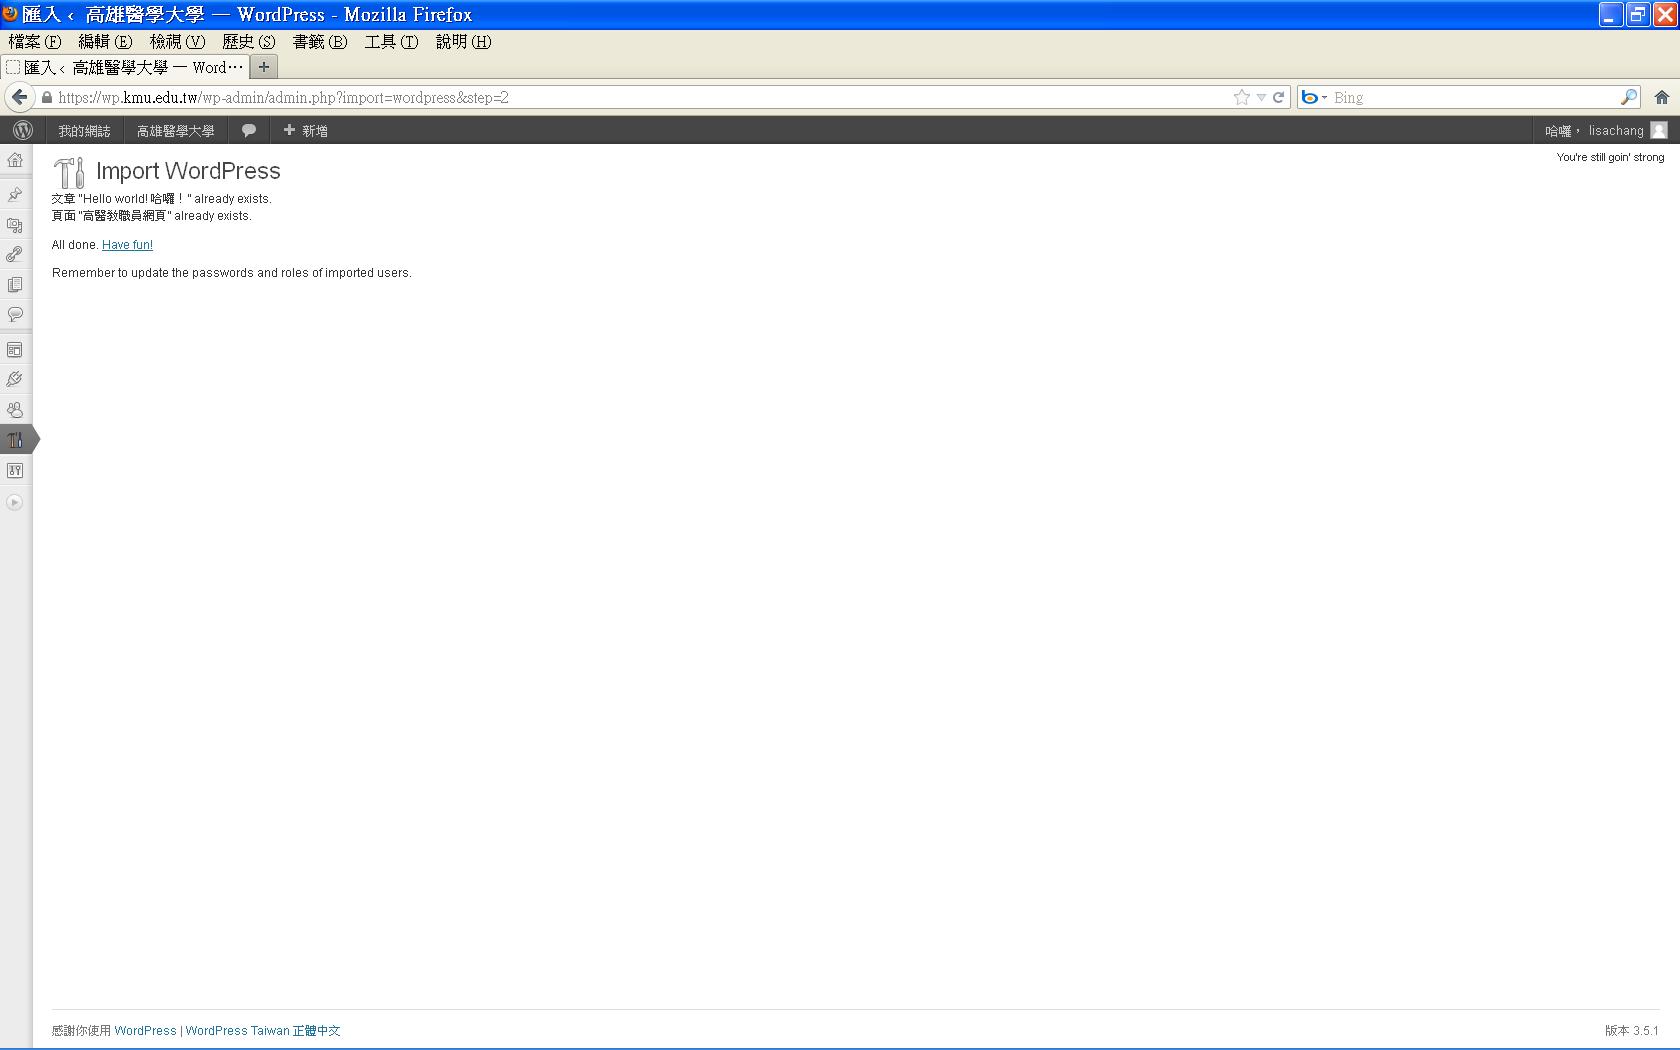Open the 編輯 (E) menu

pyautogui.click(x=105, y=42)
